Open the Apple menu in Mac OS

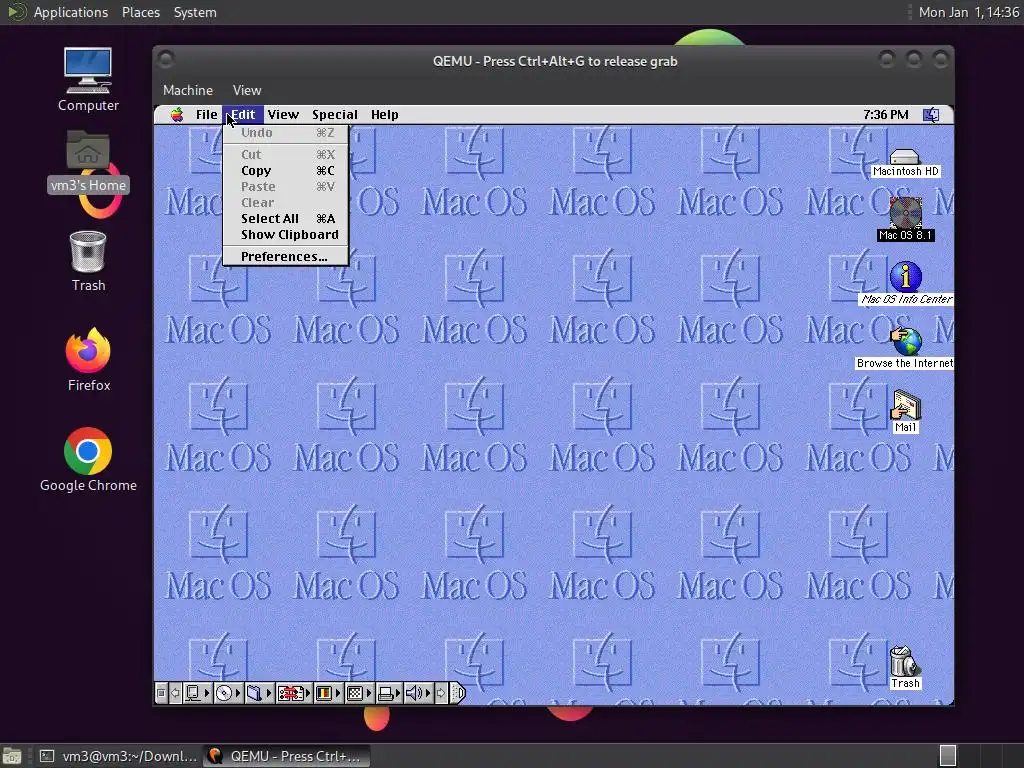tap(177, 115)
